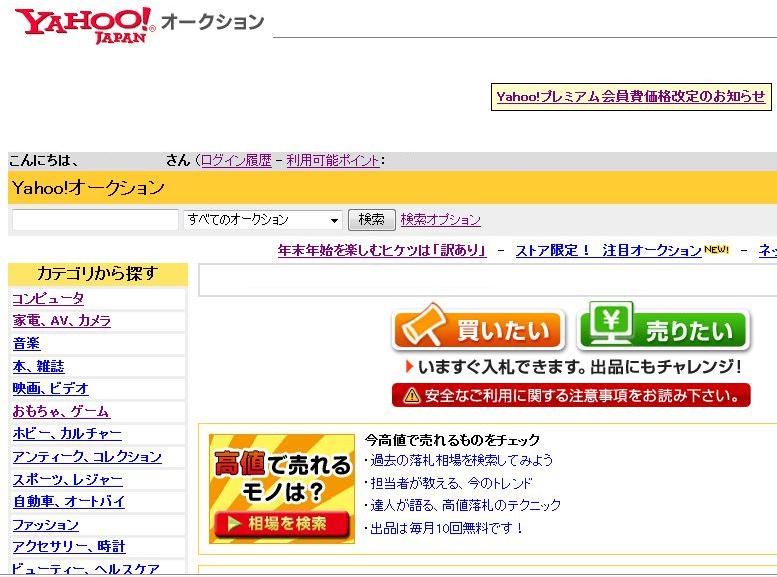777x577 pixels.
Task: Open 過去の落札相場を検索してみよう link
Action: [462, 461]
